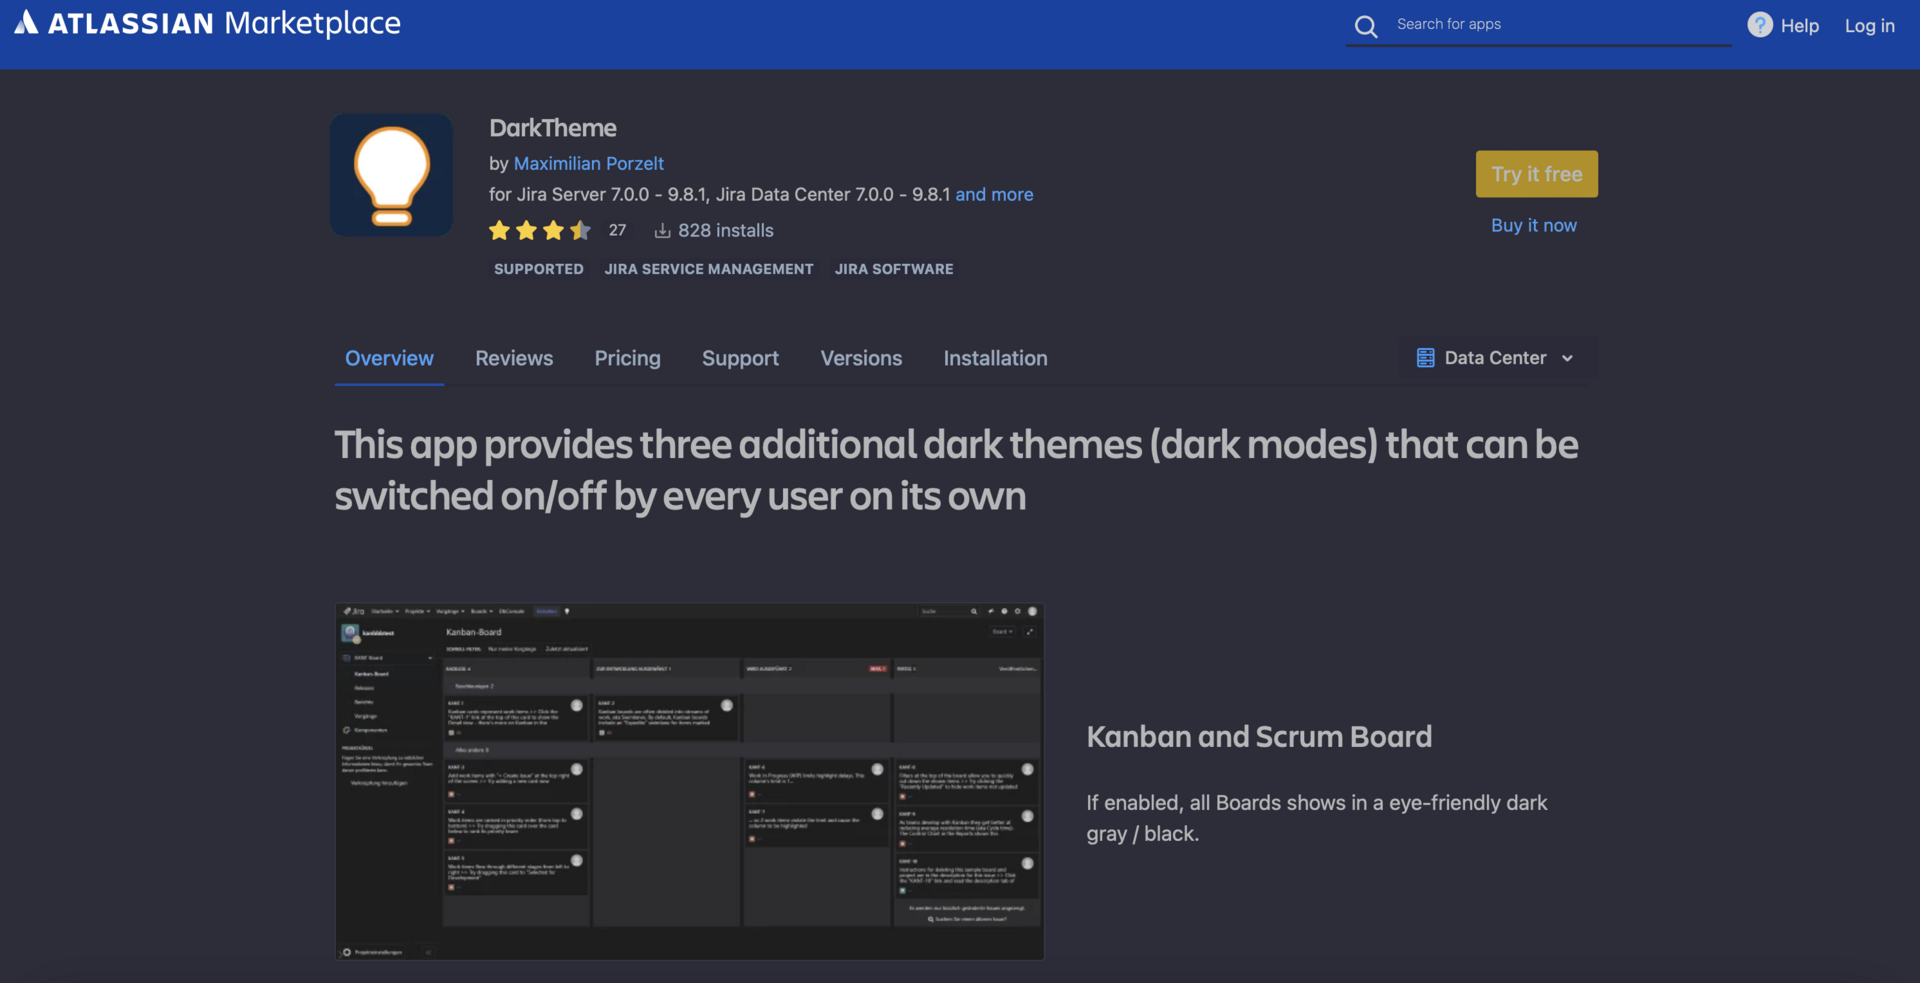Image resolution: width=1920 pixels, height=983 pixels.
Task: Click the Log in link
Action: click(x=1869, y=26)
